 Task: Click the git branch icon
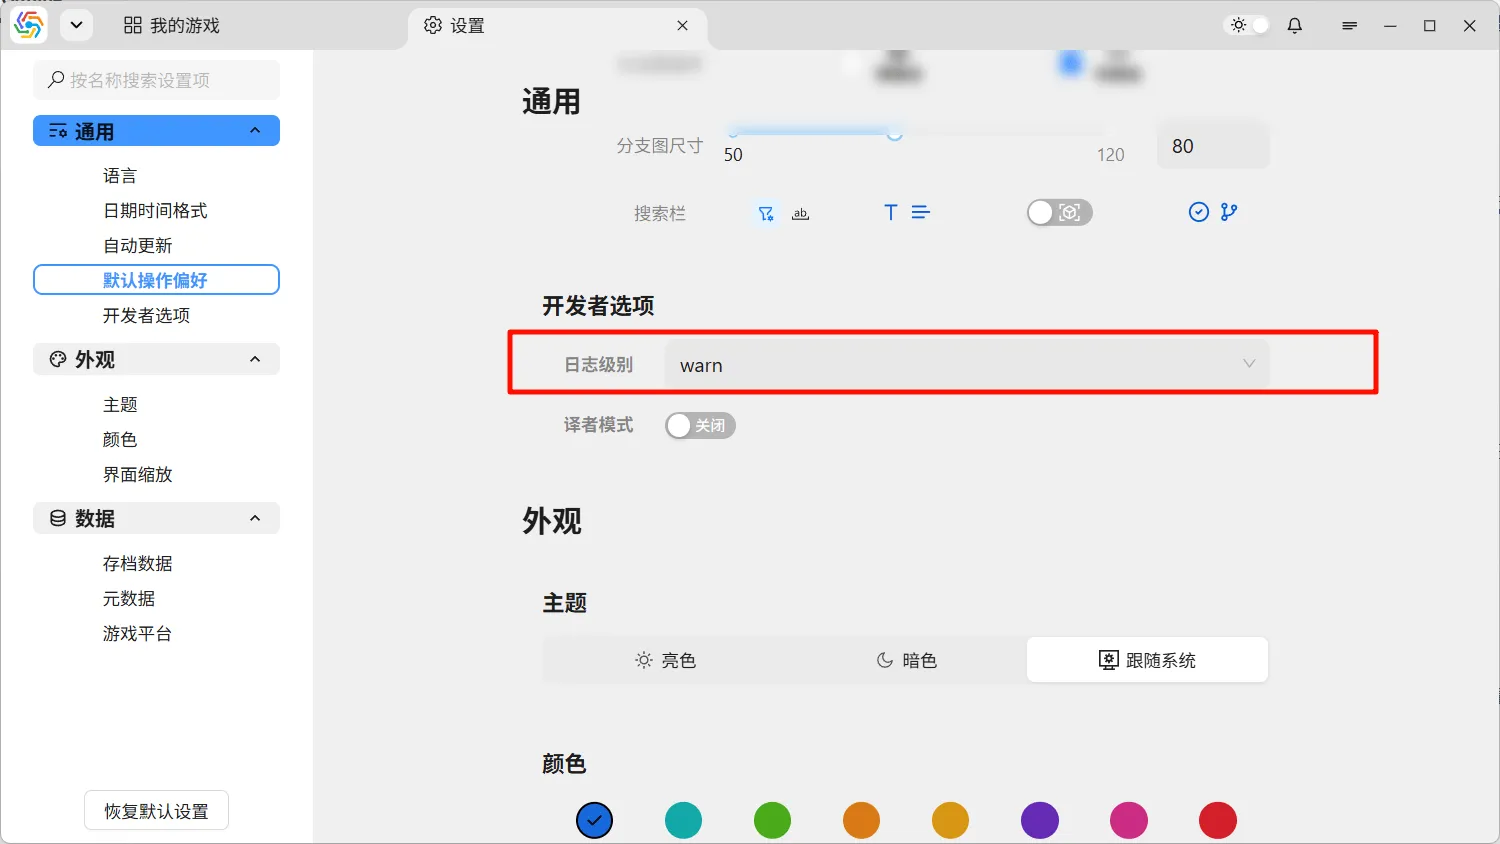click(x=1229, y=212)
